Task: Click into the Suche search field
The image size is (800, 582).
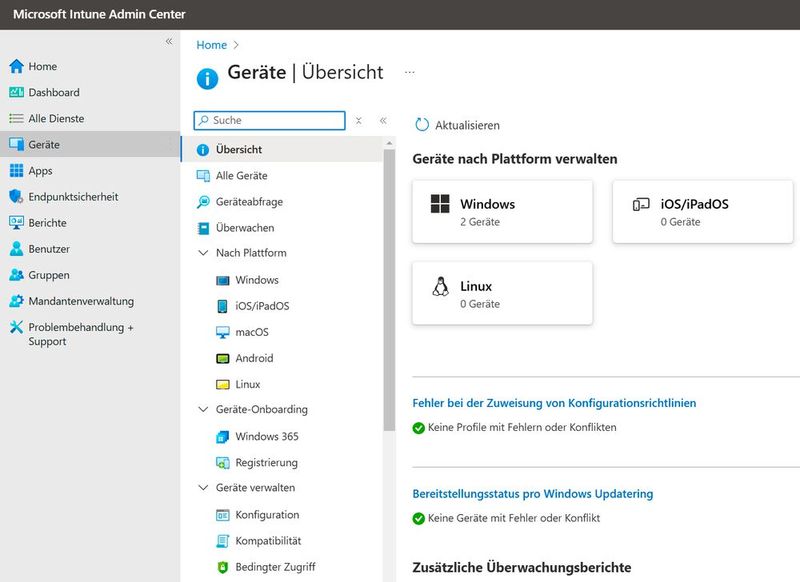Action: 269,120
